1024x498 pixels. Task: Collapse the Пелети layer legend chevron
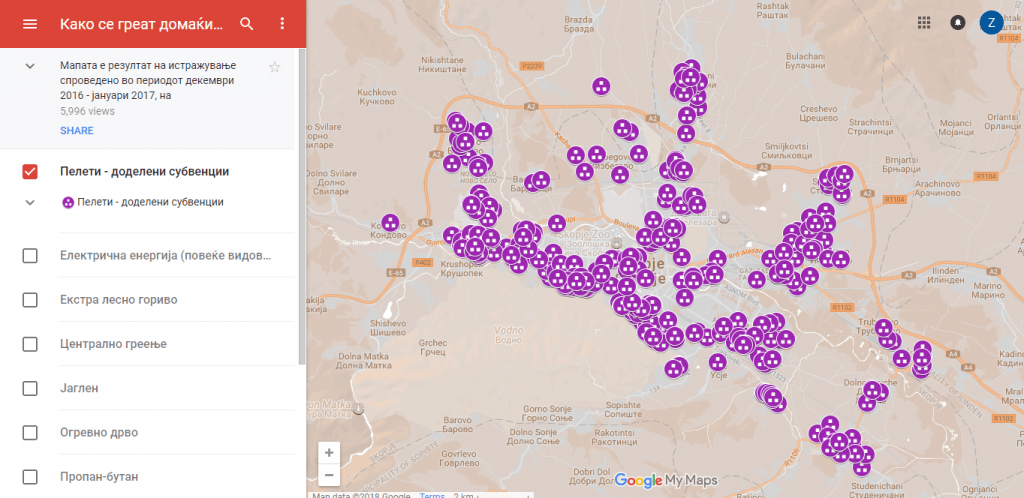point(30,202)
